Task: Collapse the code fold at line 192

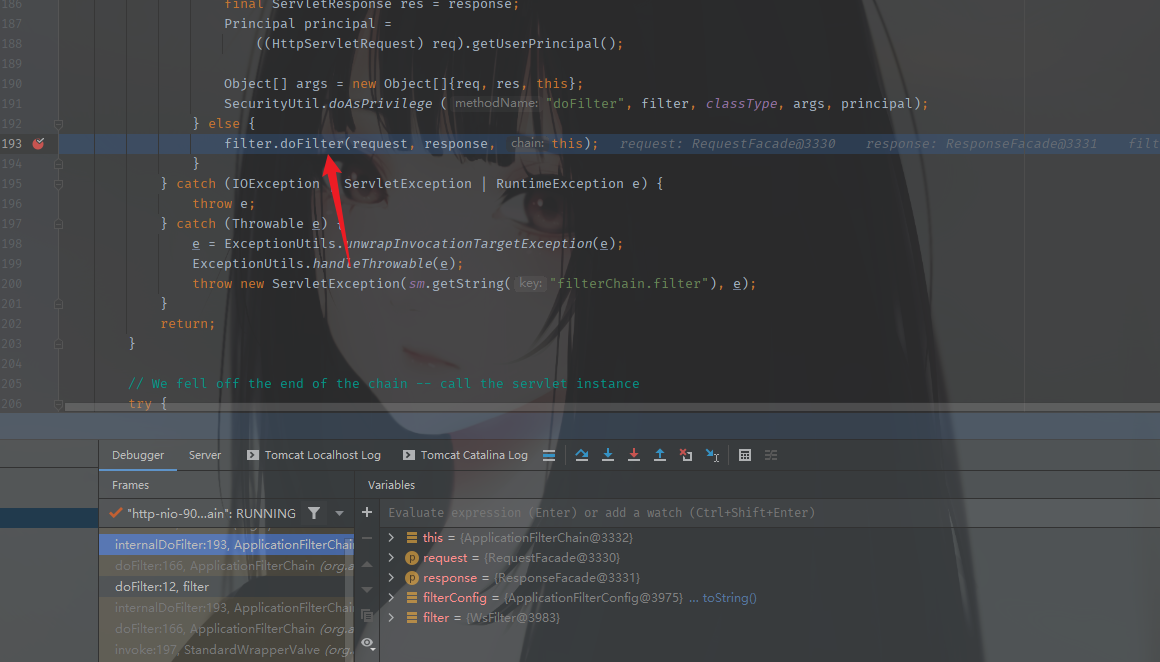Action: click(58, 124)
